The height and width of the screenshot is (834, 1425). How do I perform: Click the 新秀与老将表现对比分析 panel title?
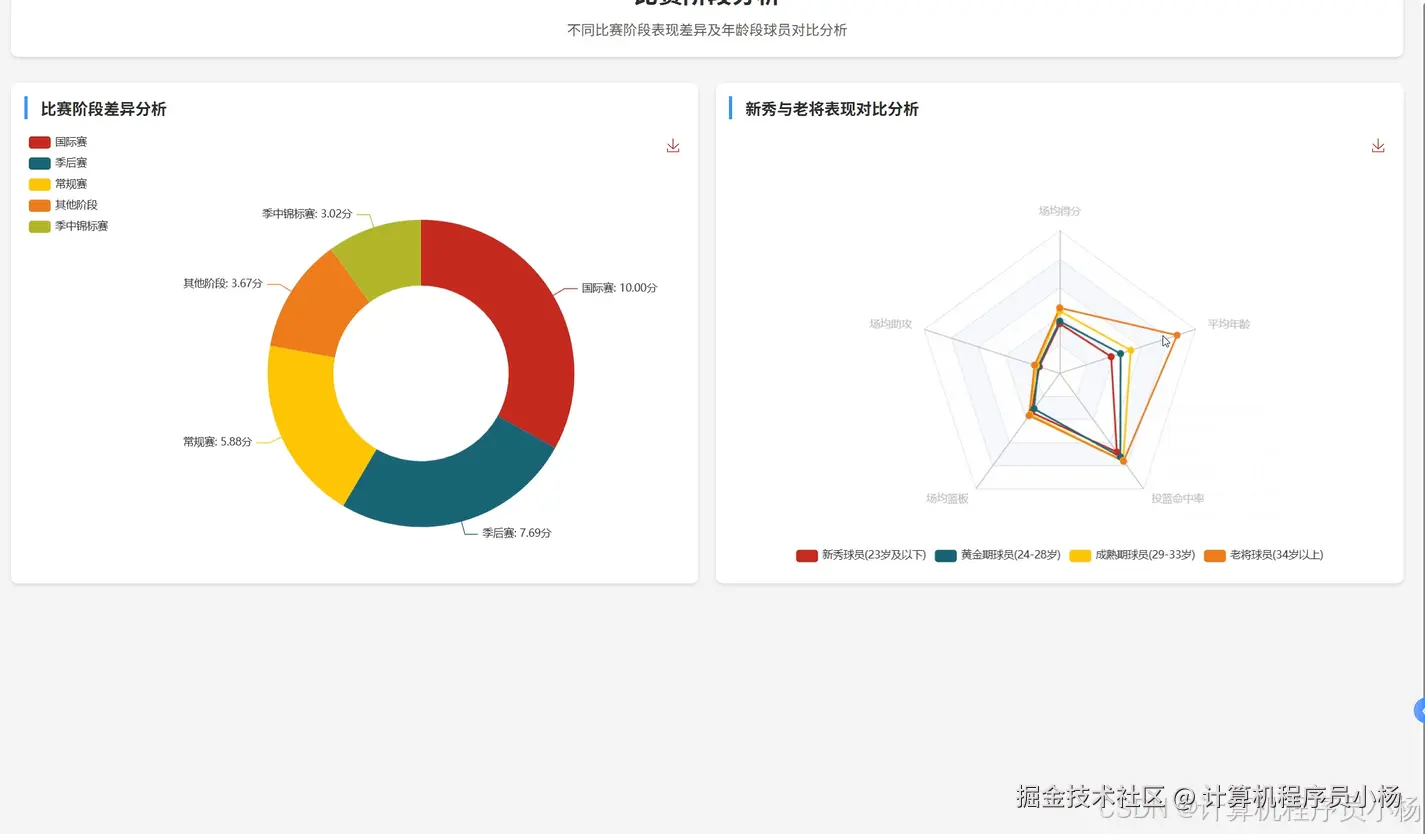pyautogui.click(x=831, y=109)
